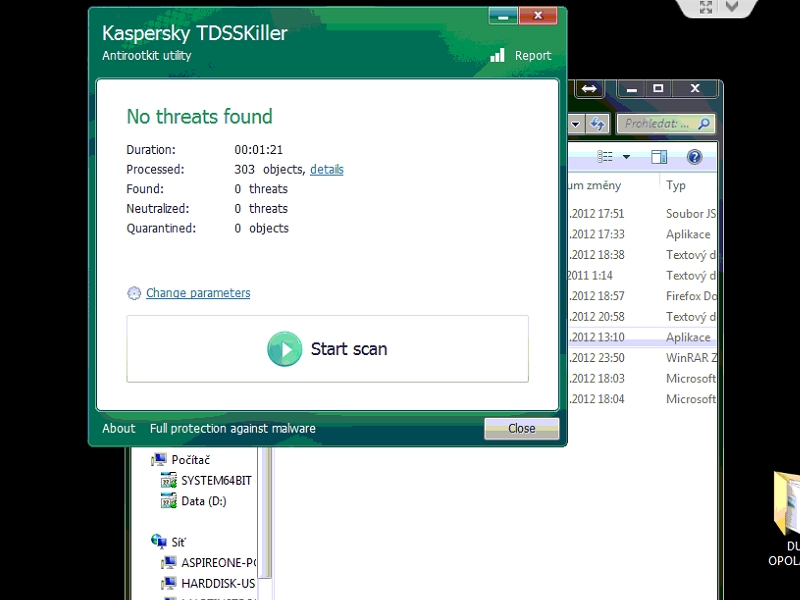Click the Počítač computer icon
Screen dimensions: 800x600
coord(159,460)
